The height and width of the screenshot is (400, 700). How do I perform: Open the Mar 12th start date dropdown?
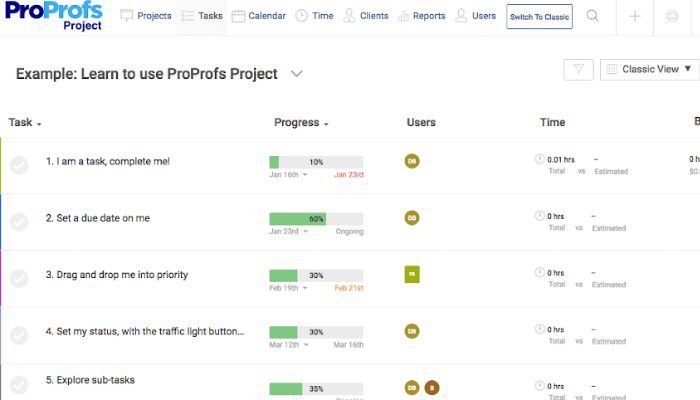point(288,345)
